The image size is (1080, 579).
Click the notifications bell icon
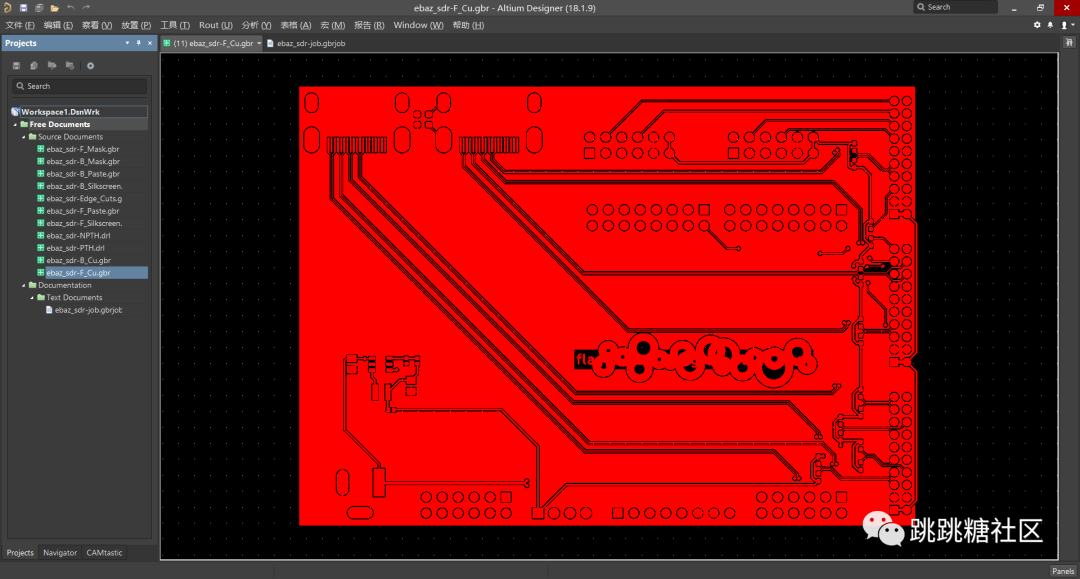(1050, 25)
